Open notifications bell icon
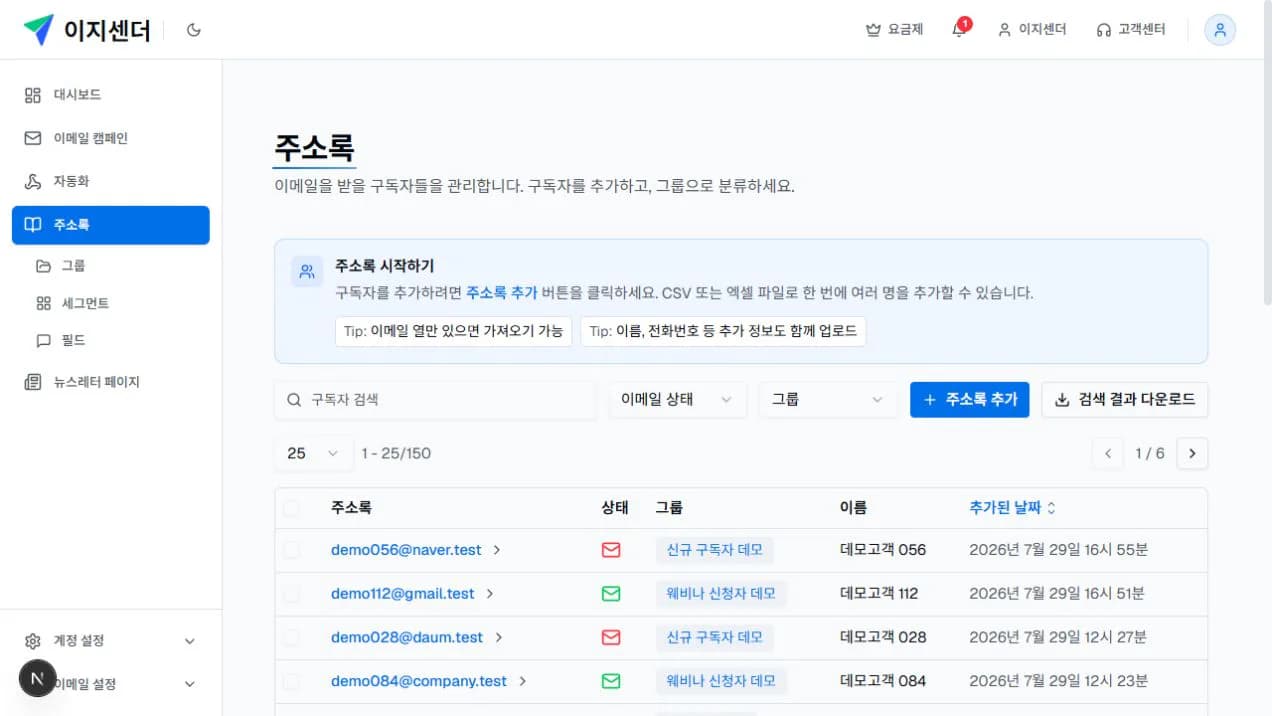 [959, 29]
